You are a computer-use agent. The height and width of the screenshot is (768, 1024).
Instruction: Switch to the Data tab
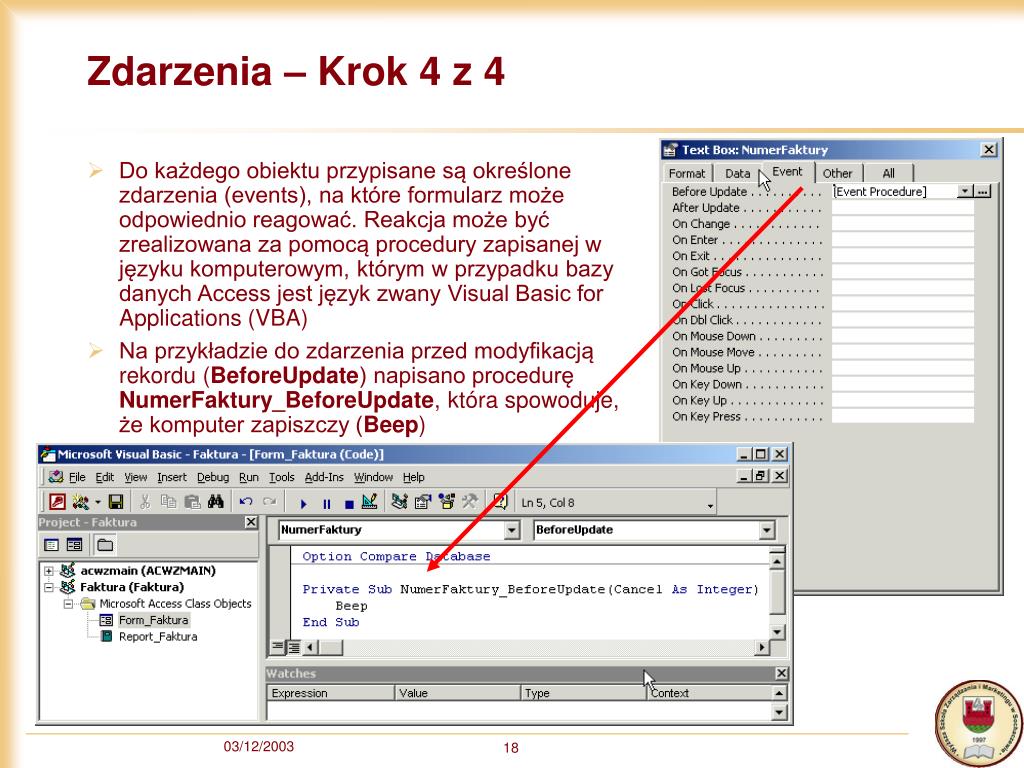coord(737,174)
